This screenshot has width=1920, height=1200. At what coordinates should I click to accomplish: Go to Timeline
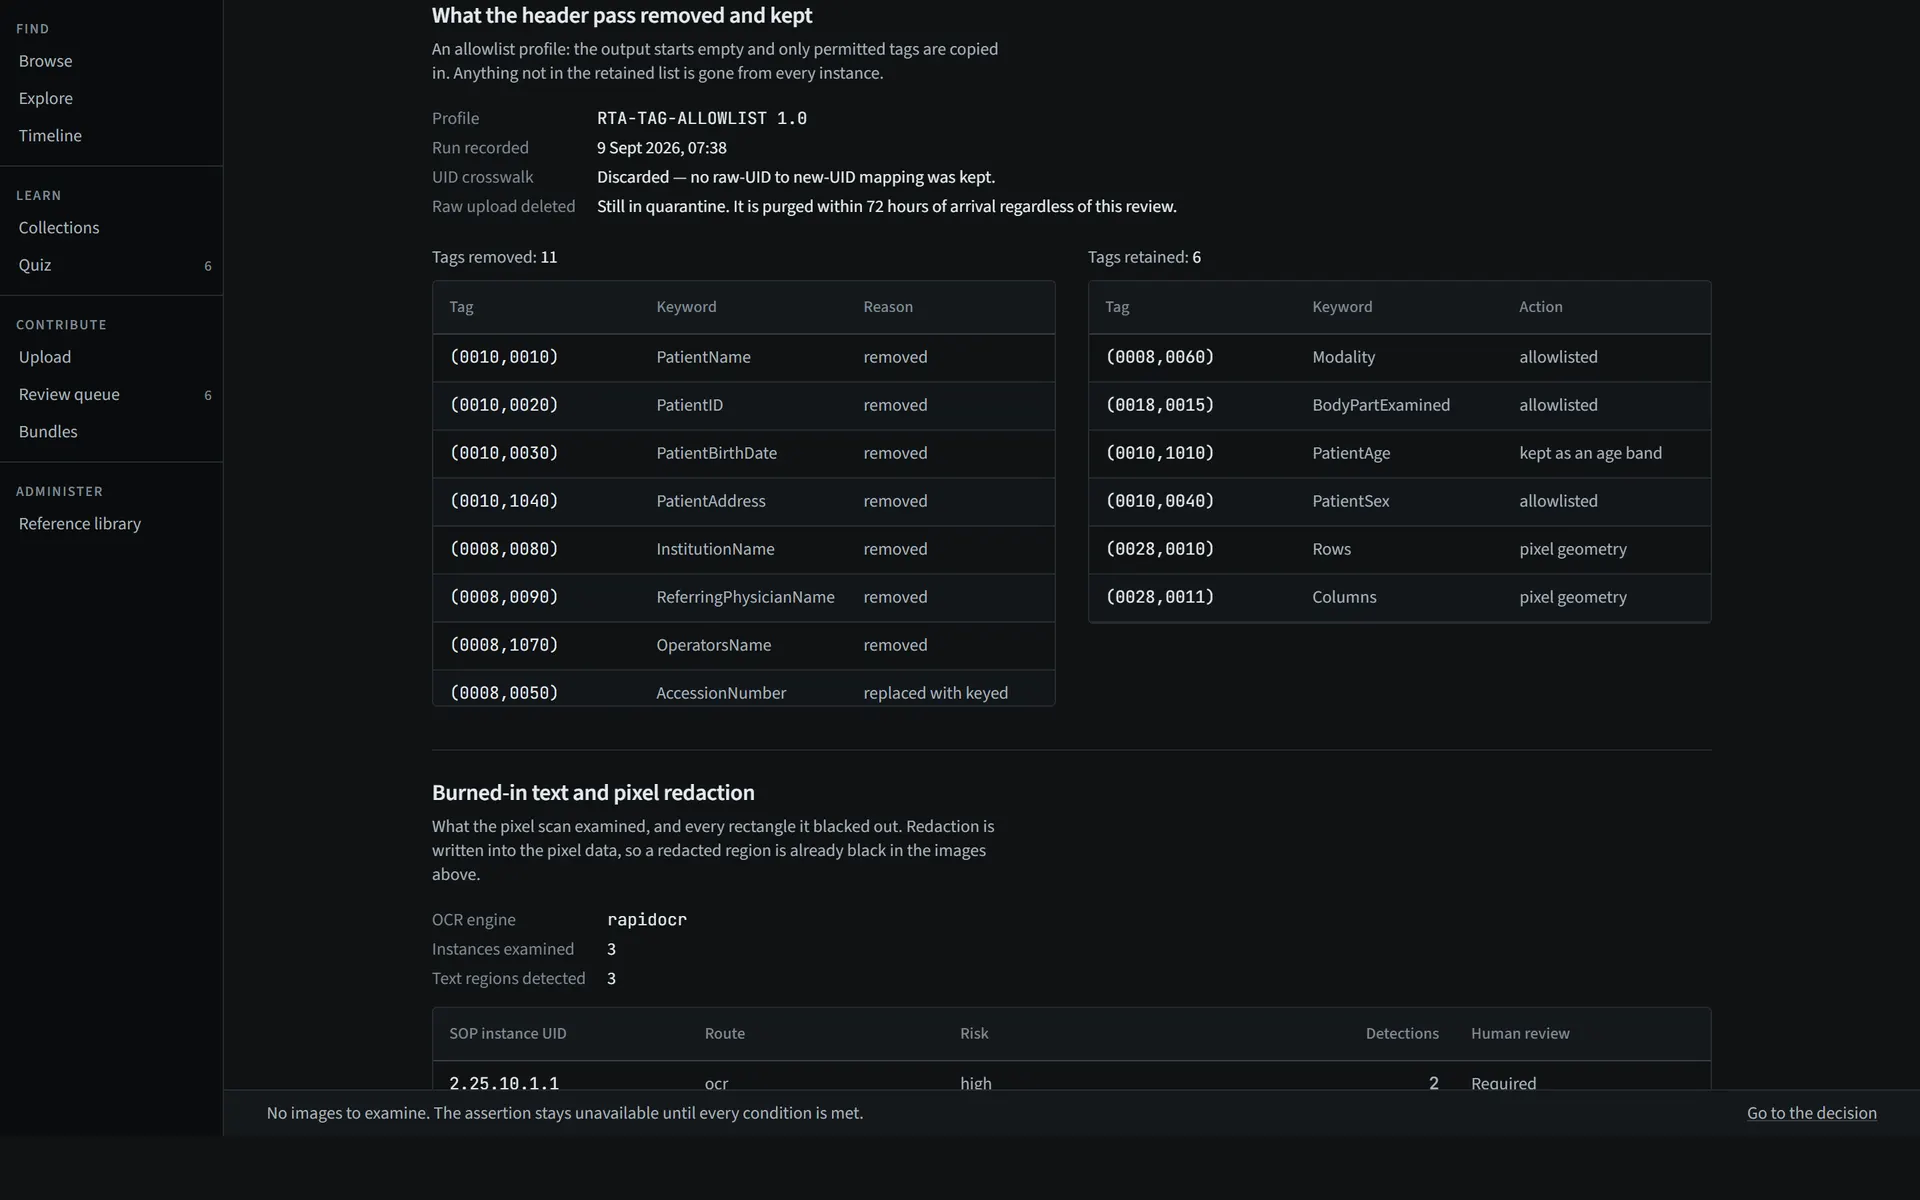tap(50, 135)
